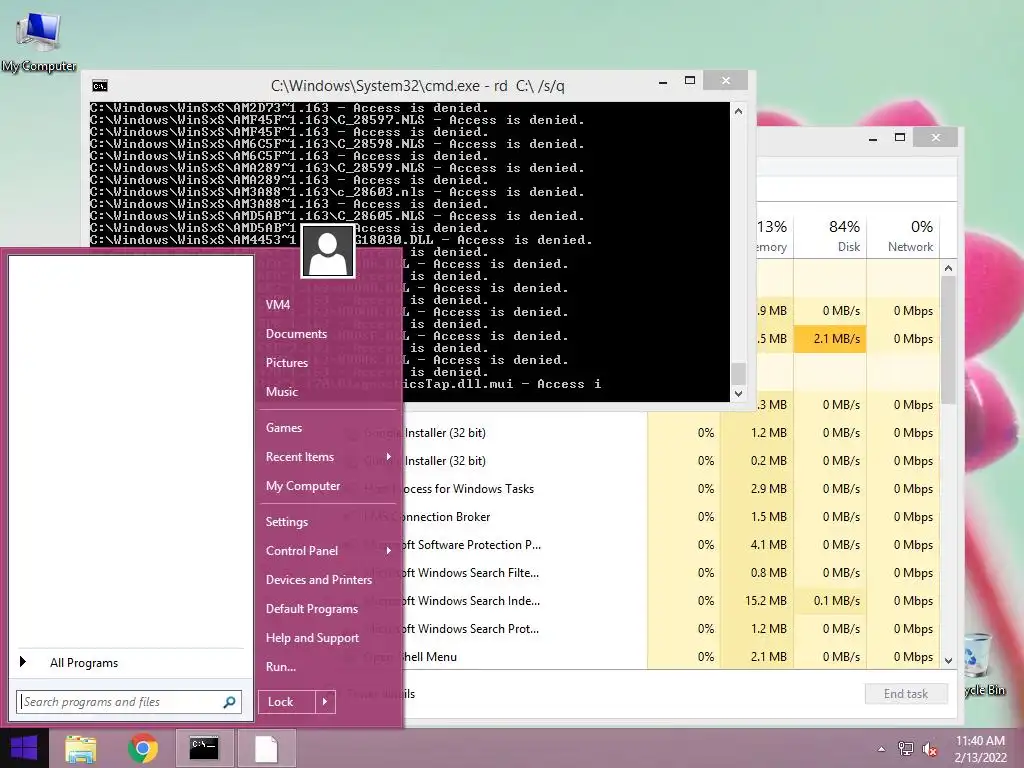Viewport: 1024px width, 768px height.
Task: Open Run... from the Start menu
Action: tap(281, 667)
